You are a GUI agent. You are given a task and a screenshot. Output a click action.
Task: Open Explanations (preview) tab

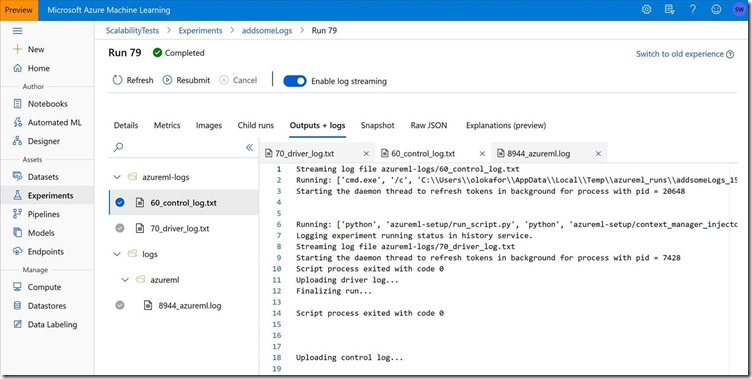tap(506, 125)
